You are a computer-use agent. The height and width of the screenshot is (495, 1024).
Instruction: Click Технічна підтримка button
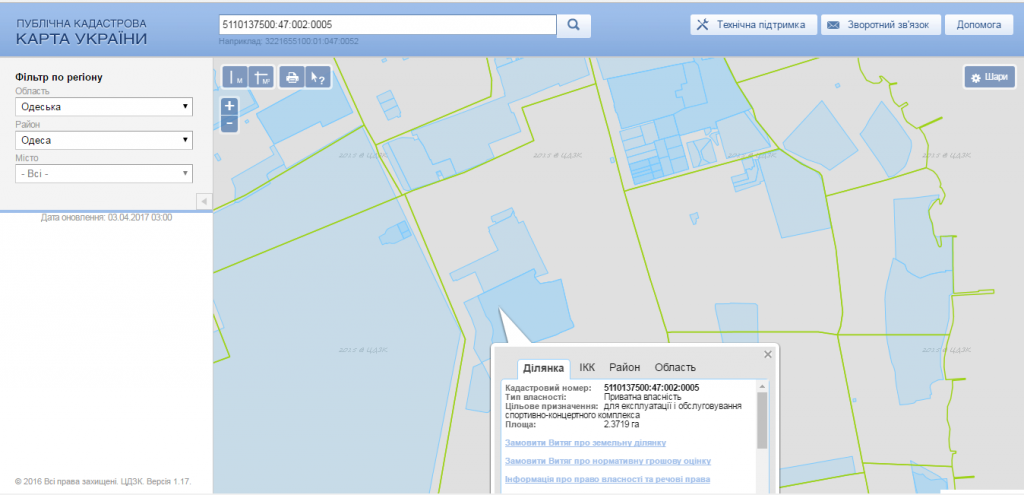point(753,25)
